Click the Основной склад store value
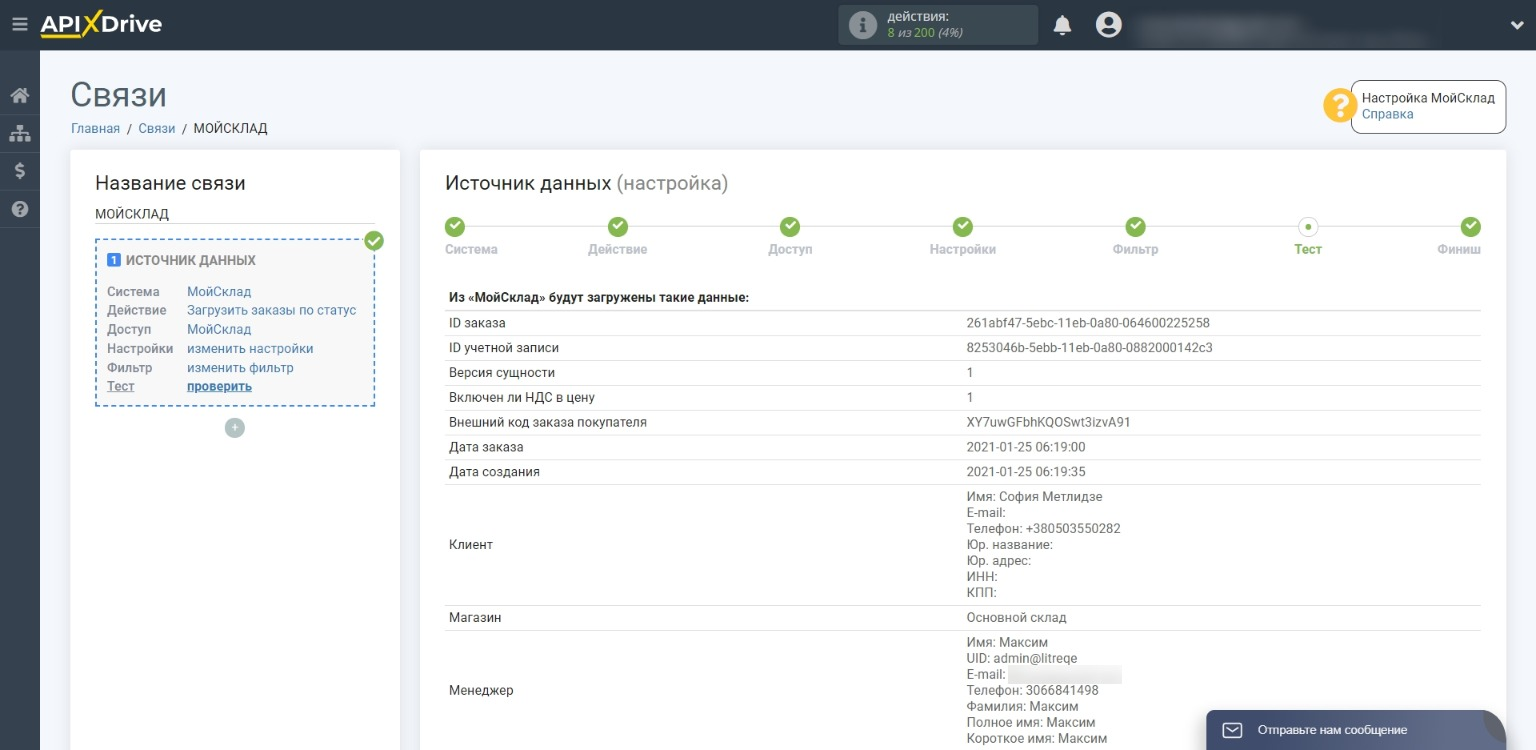1536x750 pixels. point(1016,618)
